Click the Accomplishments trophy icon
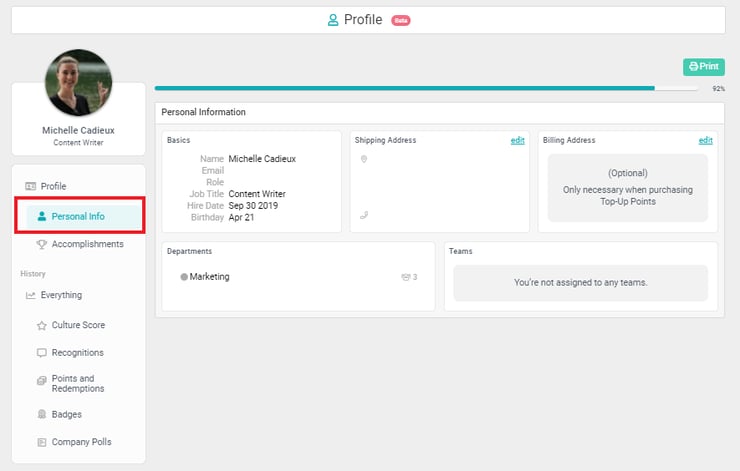740x471 pixels. 41,244
